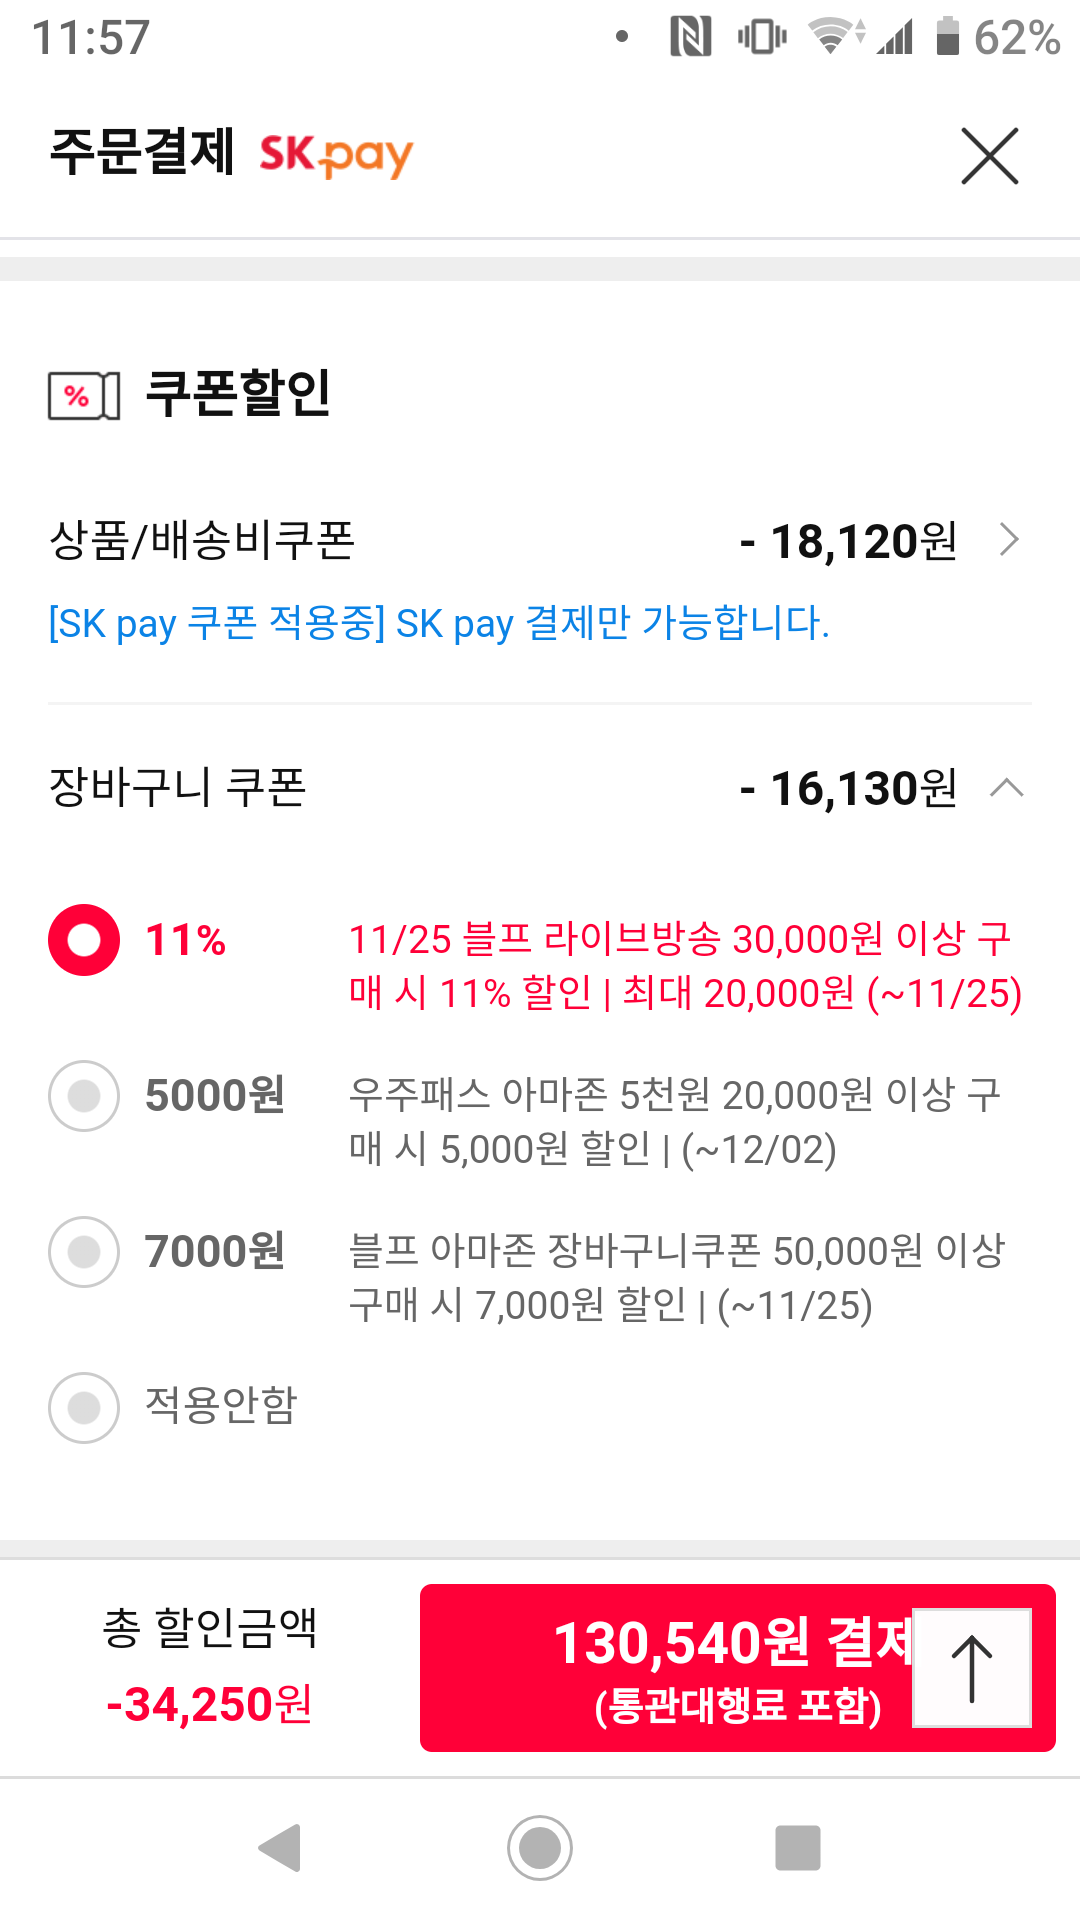Tap the battery status icon

click(x=947, y=38)
